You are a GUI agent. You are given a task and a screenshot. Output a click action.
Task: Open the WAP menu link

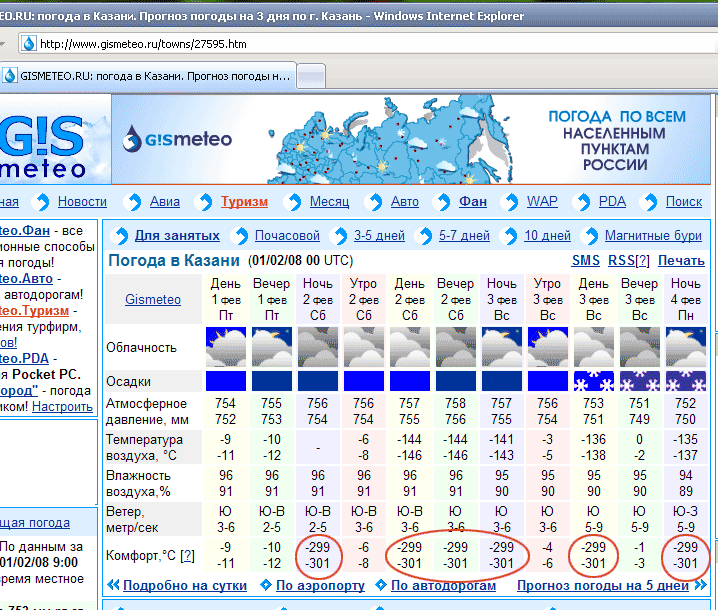pos(542,202)
